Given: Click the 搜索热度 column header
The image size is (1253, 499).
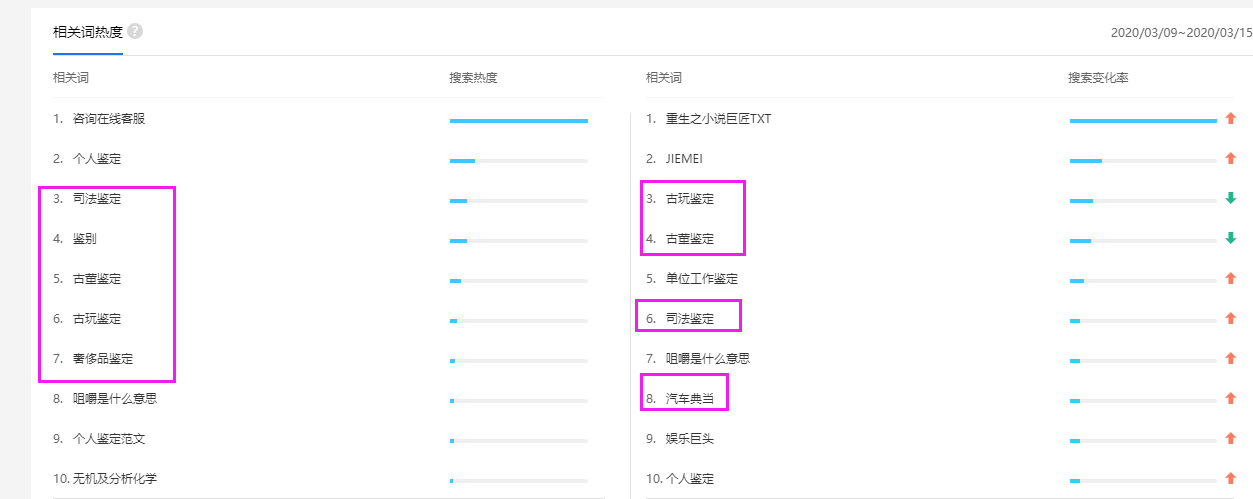Looking at the screenshot, I should pos(473,78).
